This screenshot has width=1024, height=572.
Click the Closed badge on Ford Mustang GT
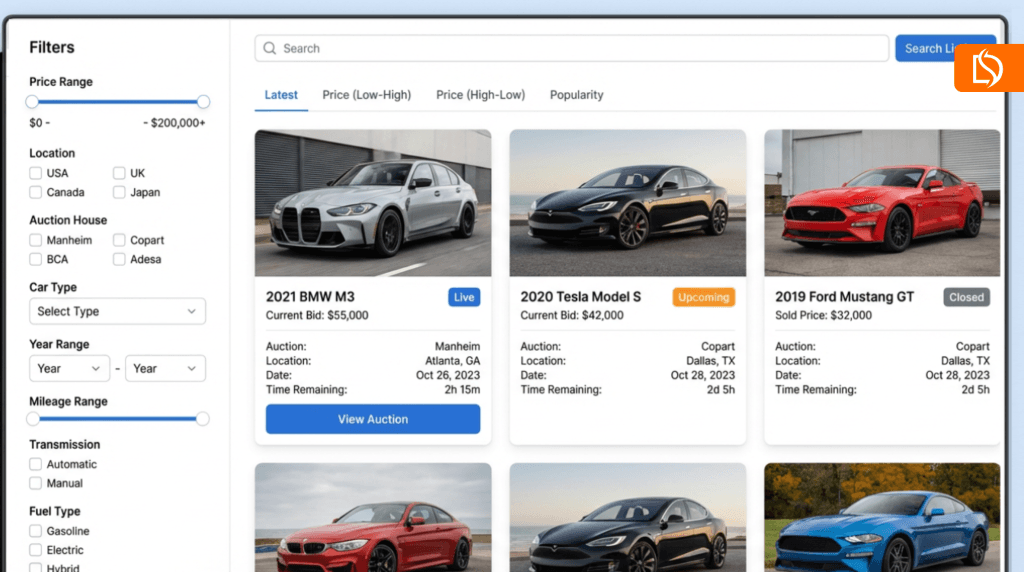point(966,297)
